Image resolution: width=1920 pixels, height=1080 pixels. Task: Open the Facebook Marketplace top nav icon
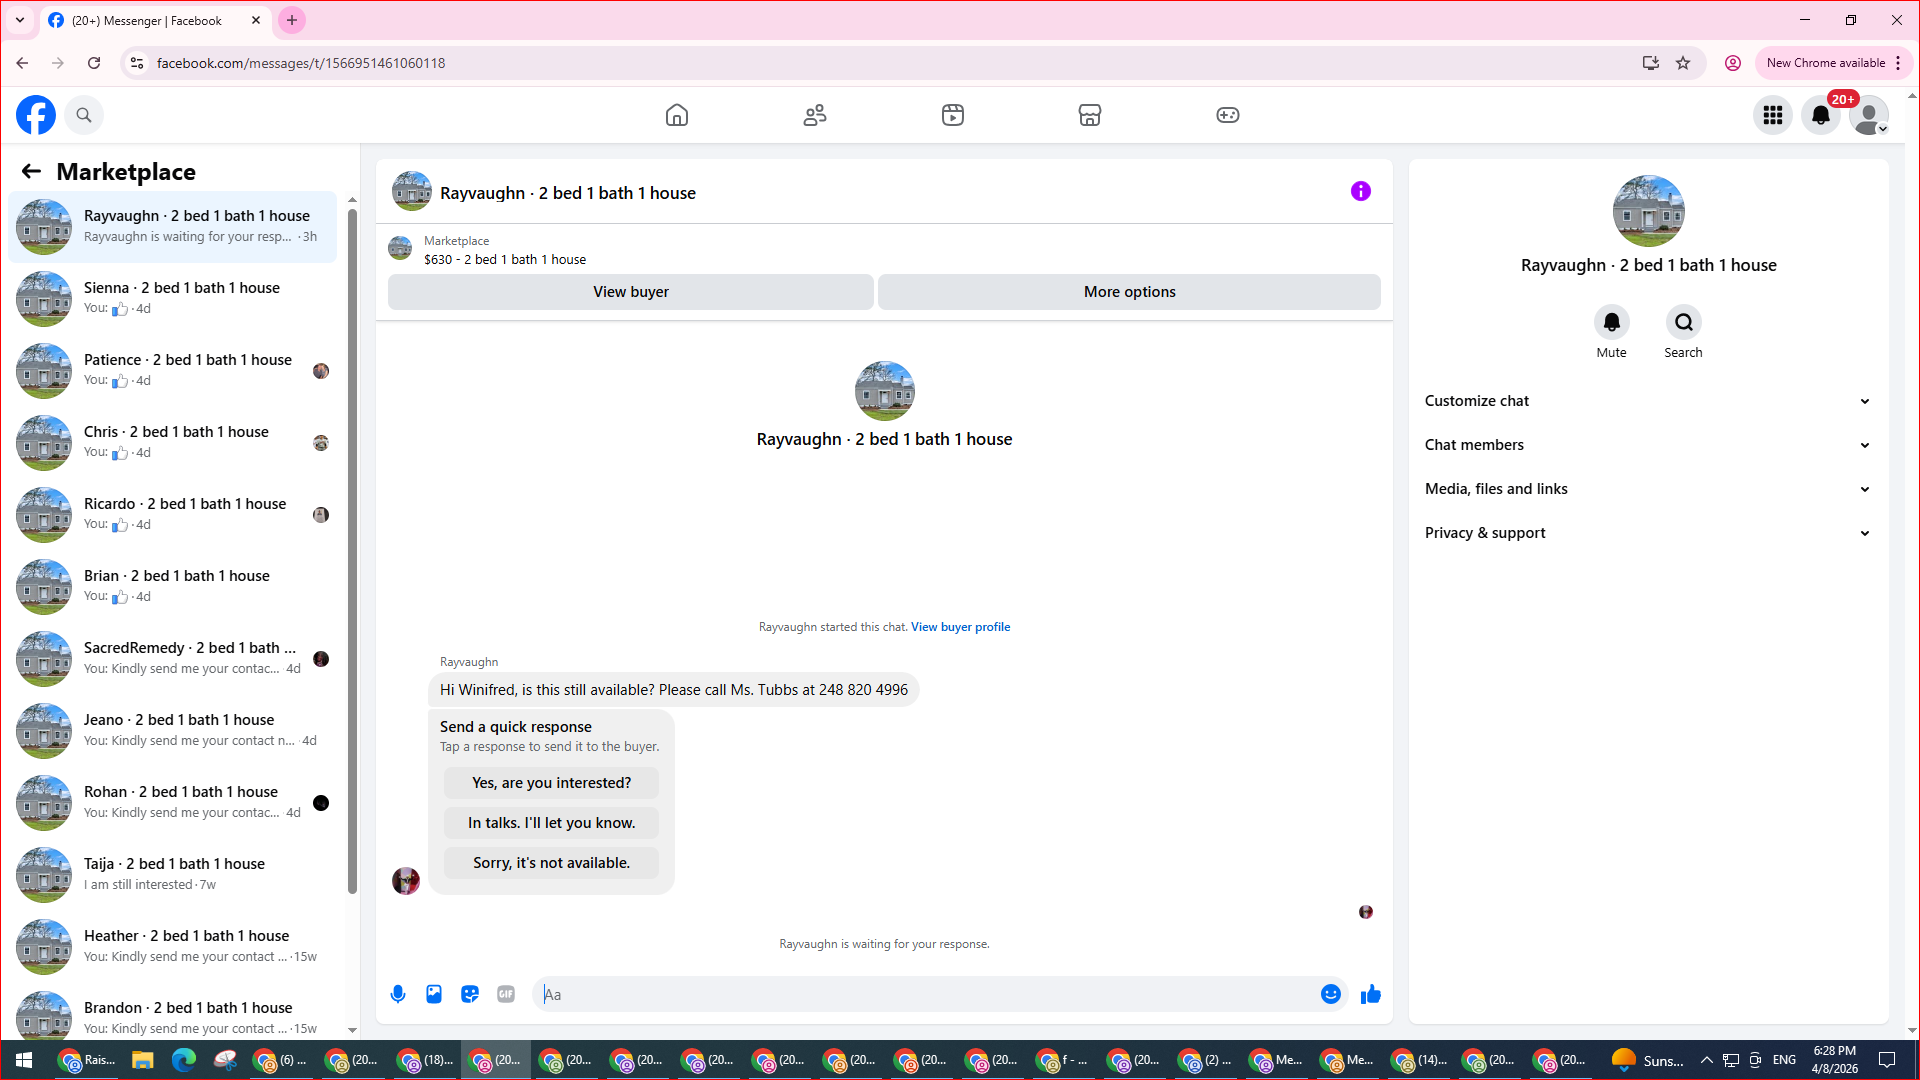(x=1090, y=115)
